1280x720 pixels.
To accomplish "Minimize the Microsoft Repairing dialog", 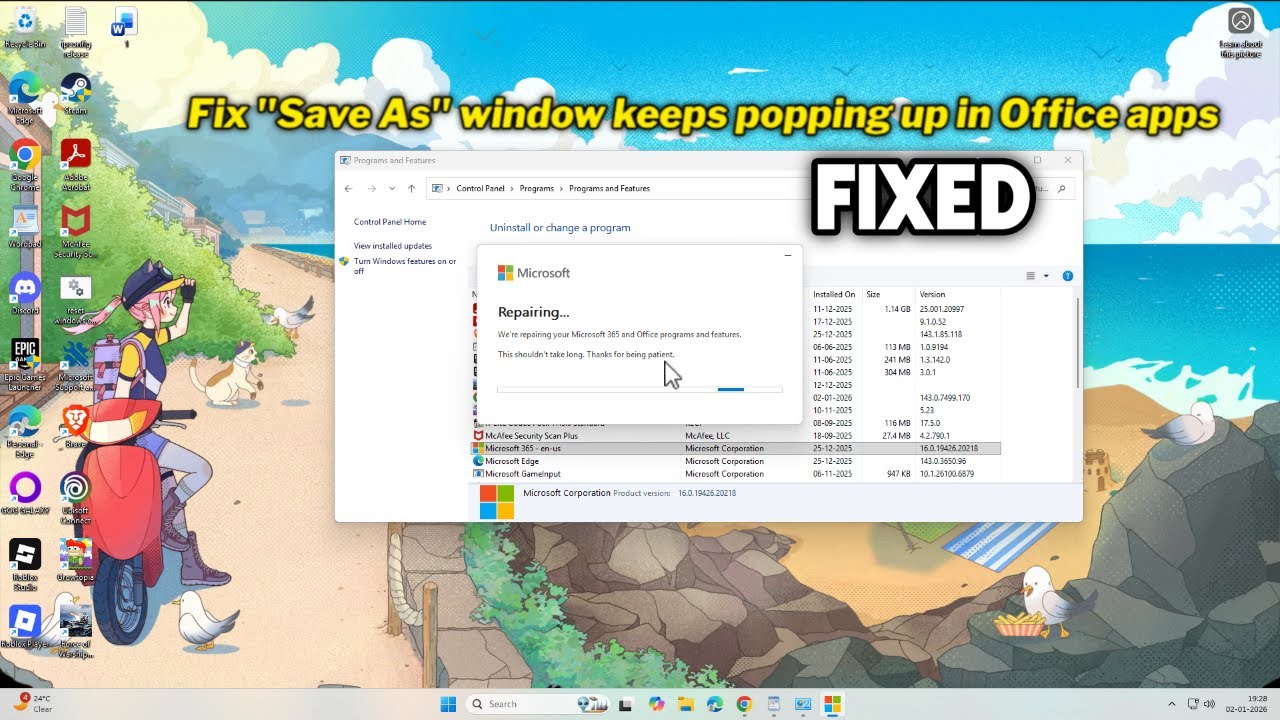I will click(787, 256).
